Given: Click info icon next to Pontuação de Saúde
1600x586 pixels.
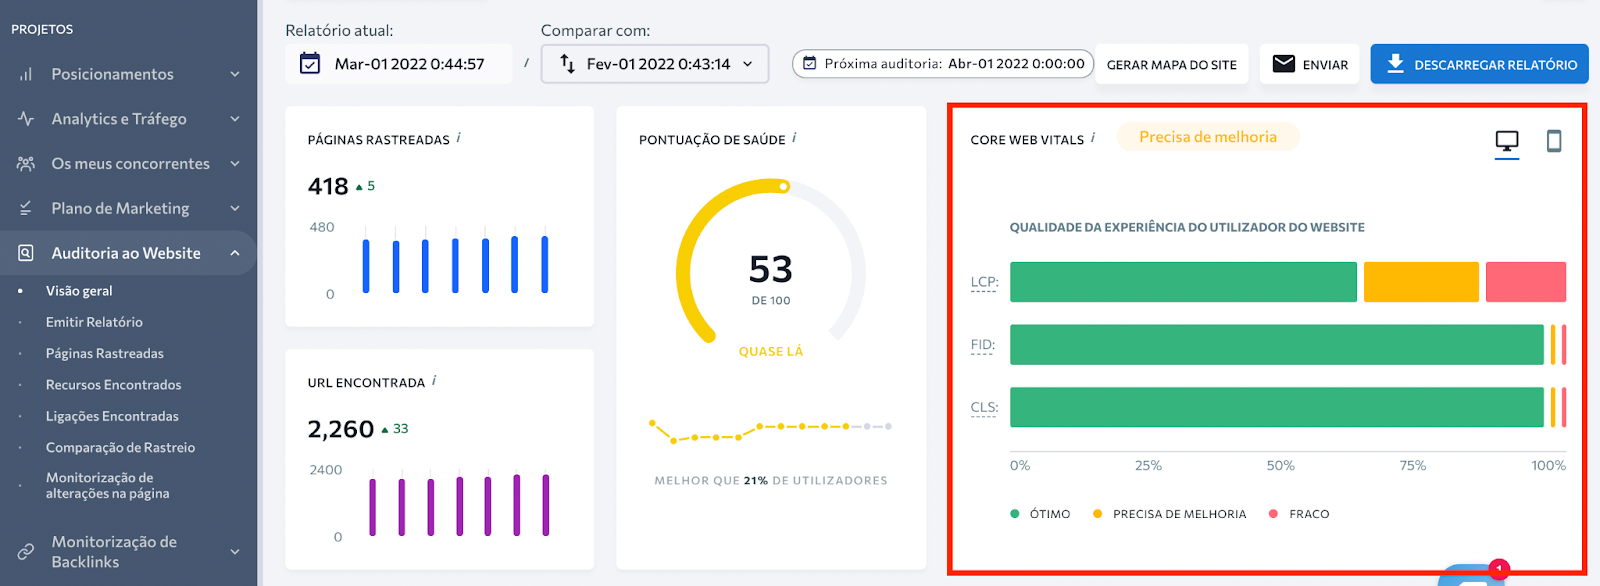Looking at the screenshot, I should [x=794, y=138].
